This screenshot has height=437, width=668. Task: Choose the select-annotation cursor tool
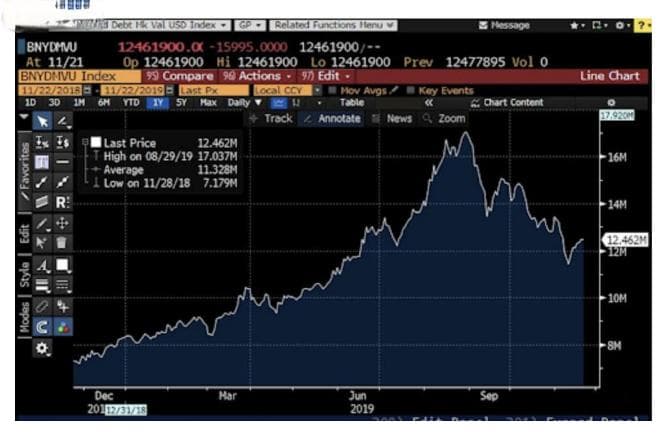pyautogui.click(x=42, y=243)
